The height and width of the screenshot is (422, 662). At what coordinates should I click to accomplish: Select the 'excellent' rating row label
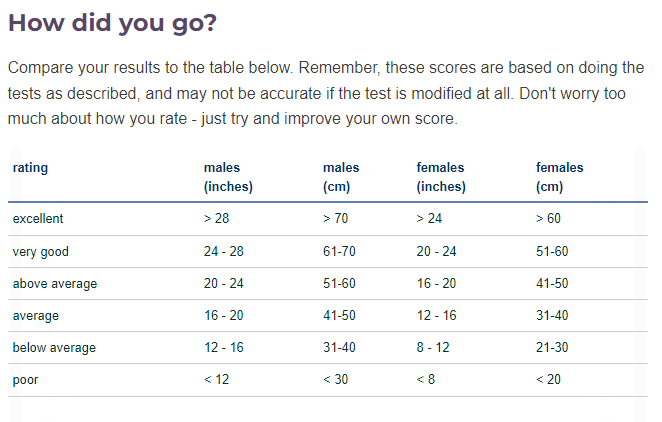[38, 218]
